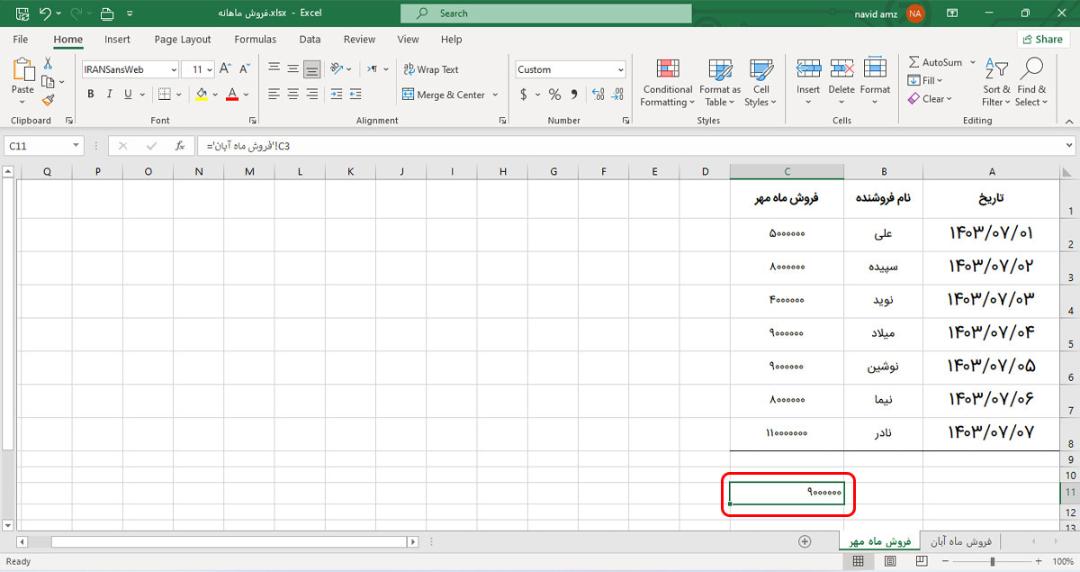The height and width of the screenshot is (572, 1080).
Task: Open the Fill Color dropdown arrow
Action: click(215, 94)
